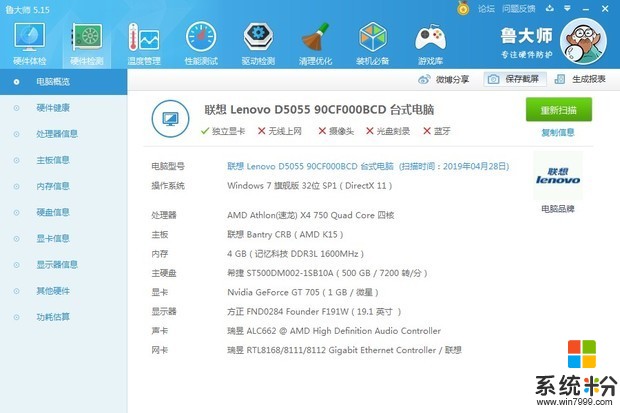Click the computer monitor circle icon
Image resolution: width=620 pixels, height=413 pixels.
click(170, 119)
